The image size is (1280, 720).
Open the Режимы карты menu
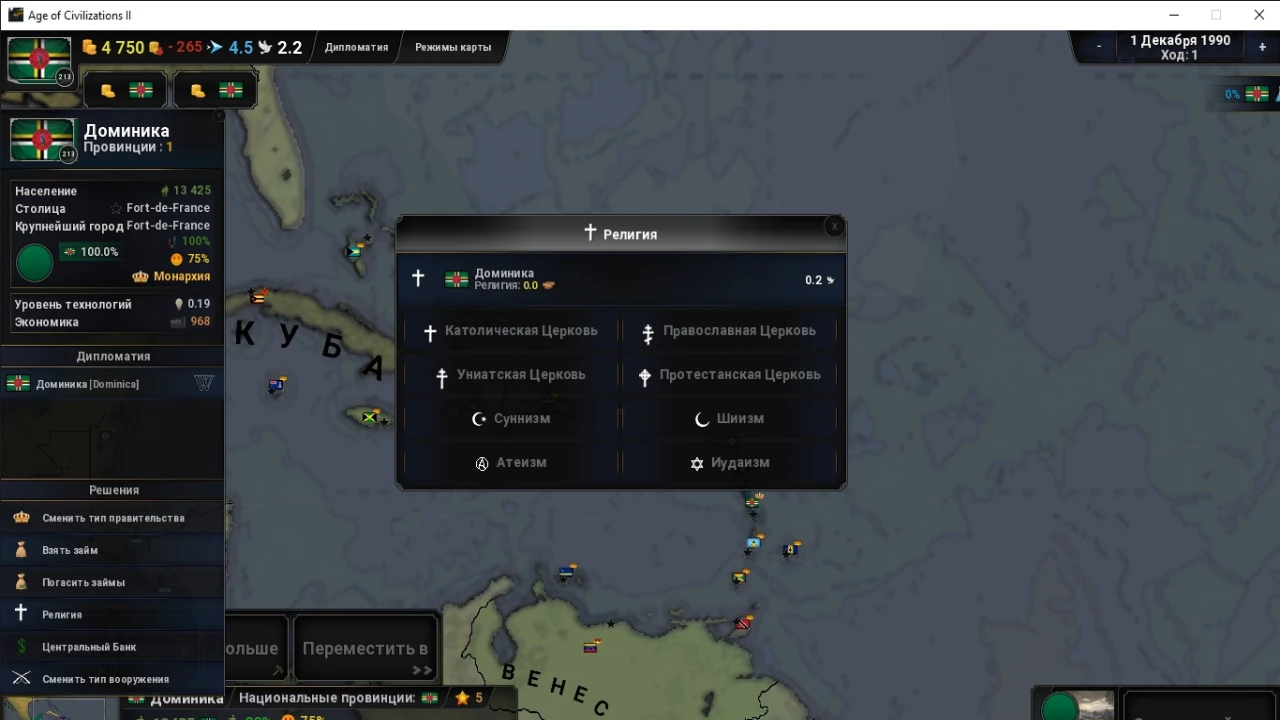click(x=453, y=47)
